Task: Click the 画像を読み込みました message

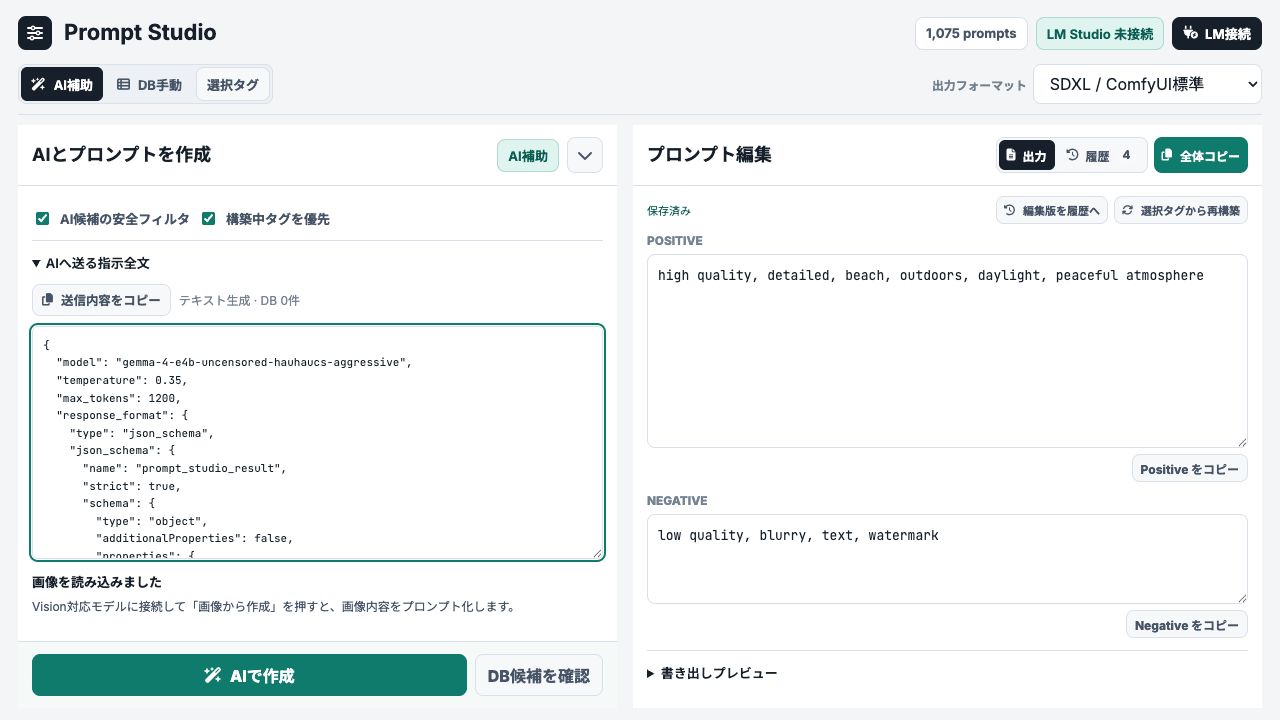Action: pos(97,582)
